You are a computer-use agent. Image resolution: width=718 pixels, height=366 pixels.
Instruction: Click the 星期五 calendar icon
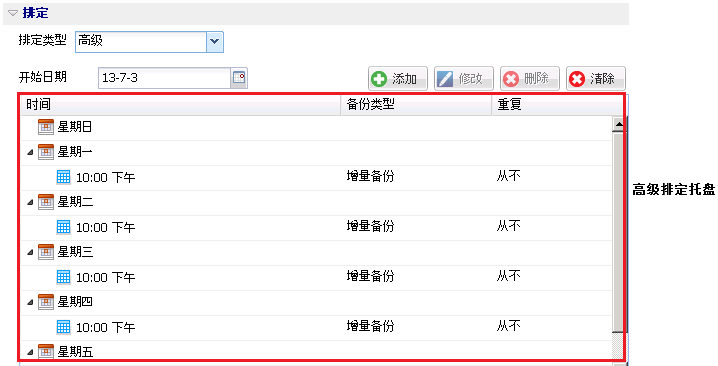pos(46,351)
